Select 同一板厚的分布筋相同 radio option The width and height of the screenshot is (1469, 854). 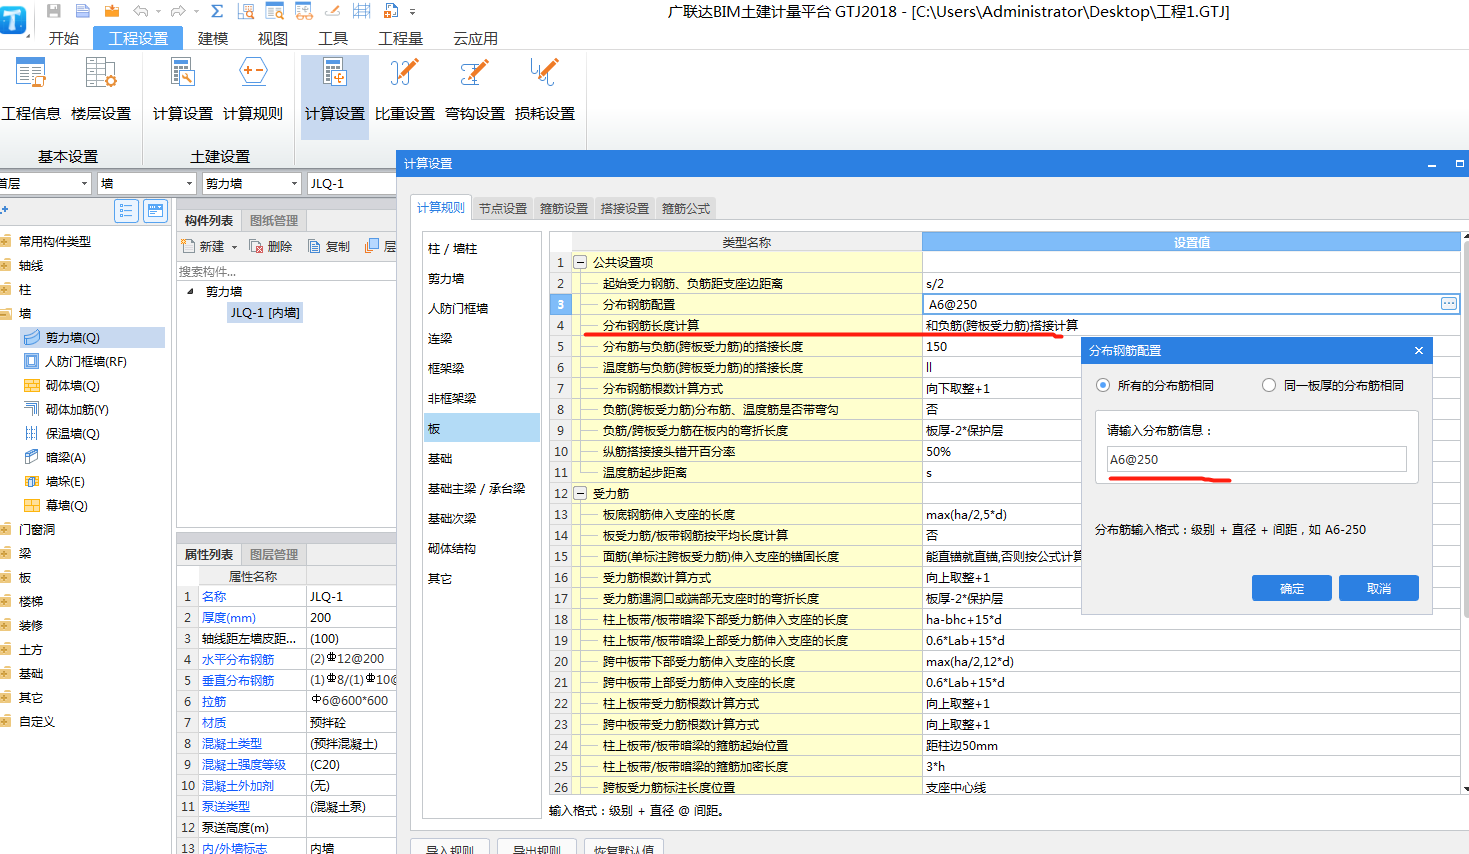(1269, 385)
